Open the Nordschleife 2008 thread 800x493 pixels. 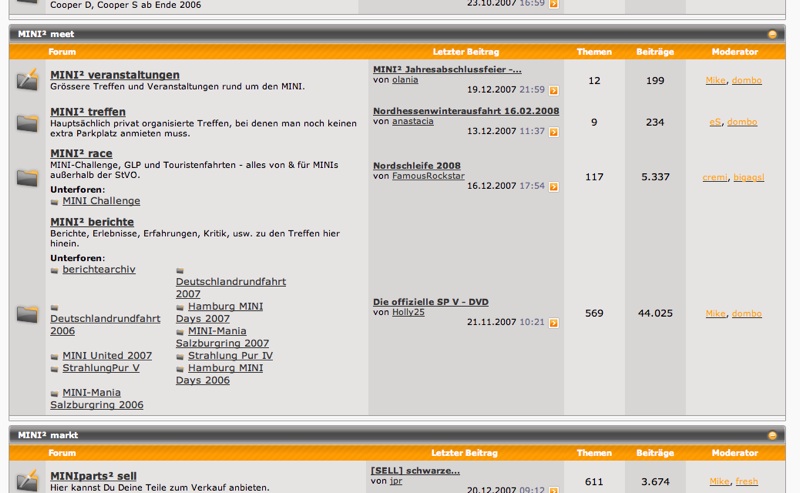(417, 166)
